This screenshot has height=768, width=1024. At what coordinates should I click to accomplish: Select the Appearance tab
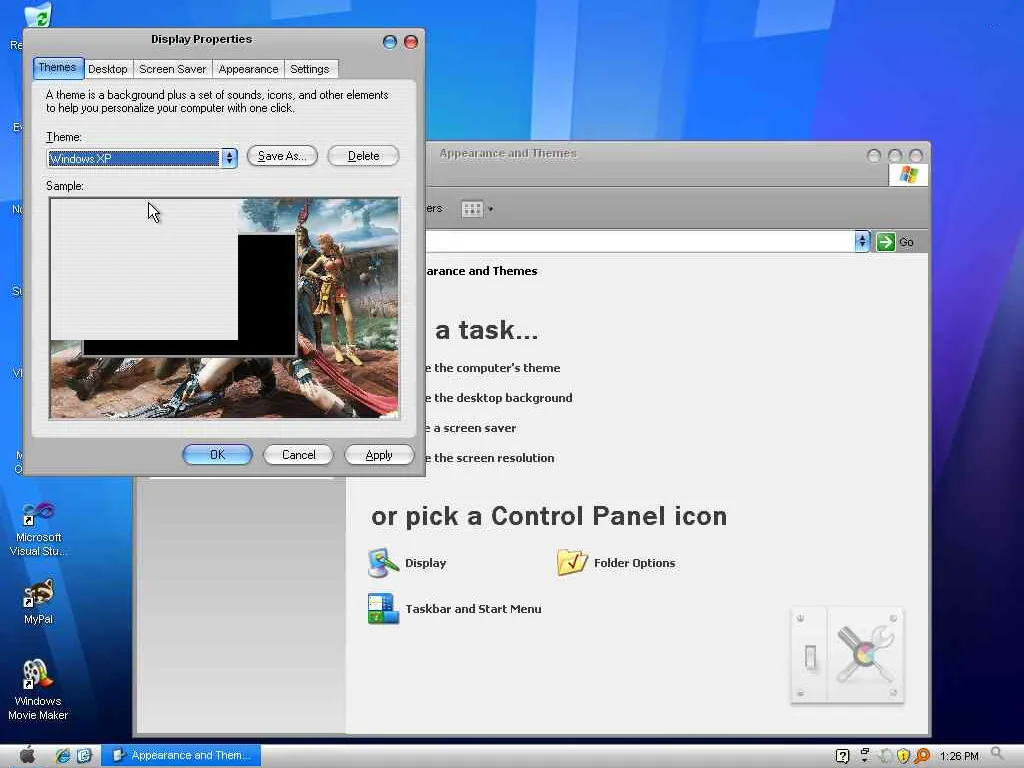tap(248, 69)
